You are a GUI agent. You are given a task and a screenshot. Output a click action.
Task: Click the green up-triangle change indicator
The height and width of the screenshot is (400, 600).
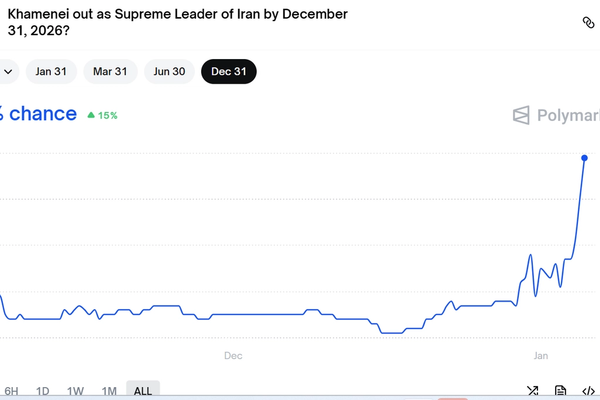92,115
